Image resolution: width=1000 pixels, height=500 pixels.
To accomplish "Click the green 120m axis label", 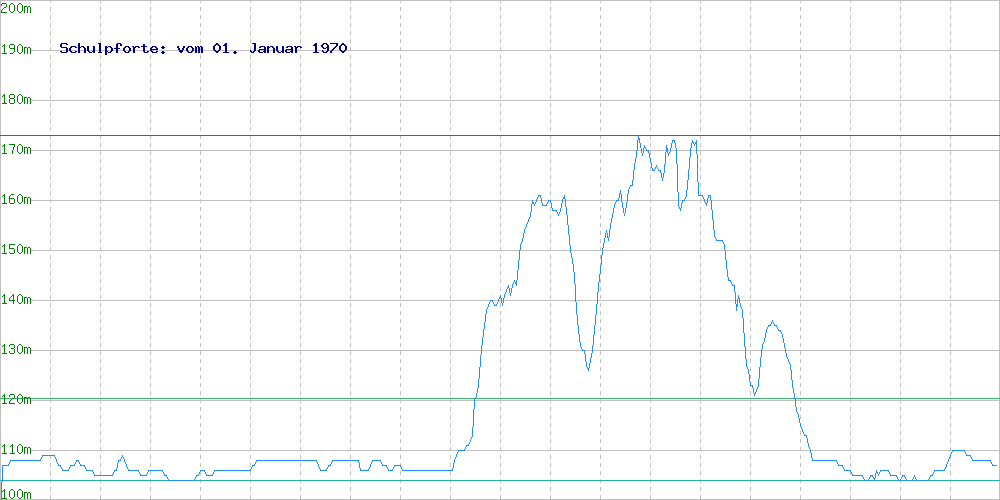I will point(17,399).
